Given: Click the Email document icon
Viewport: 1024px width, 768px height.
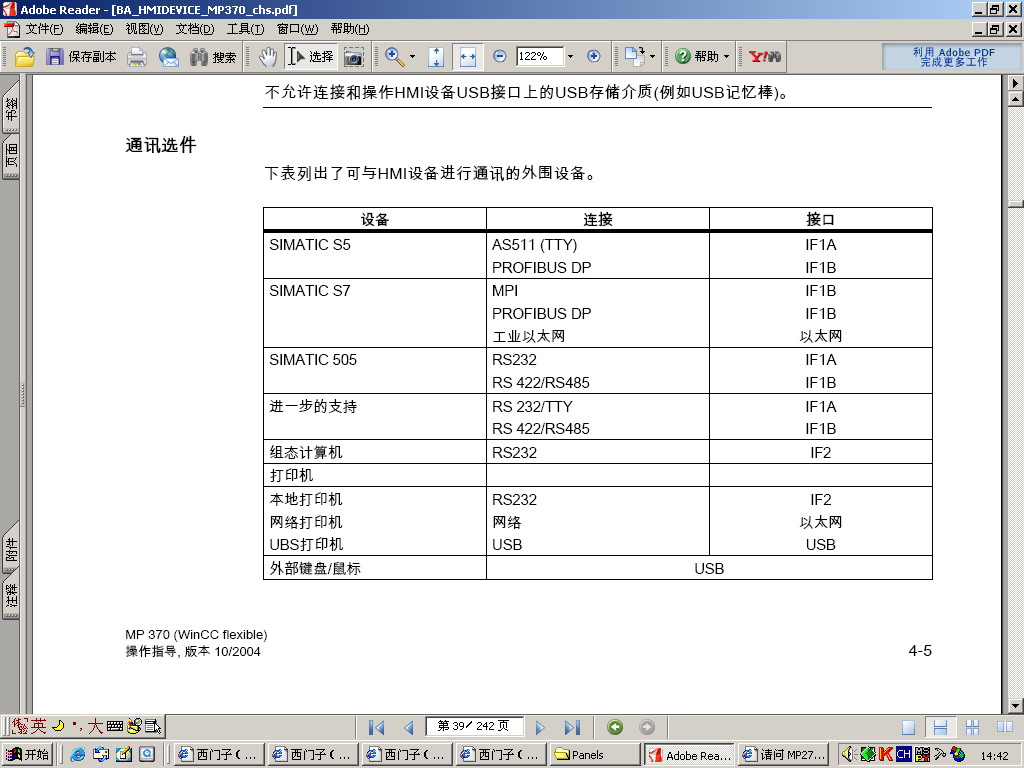Looking at the screenshot, I should [168, 57].
